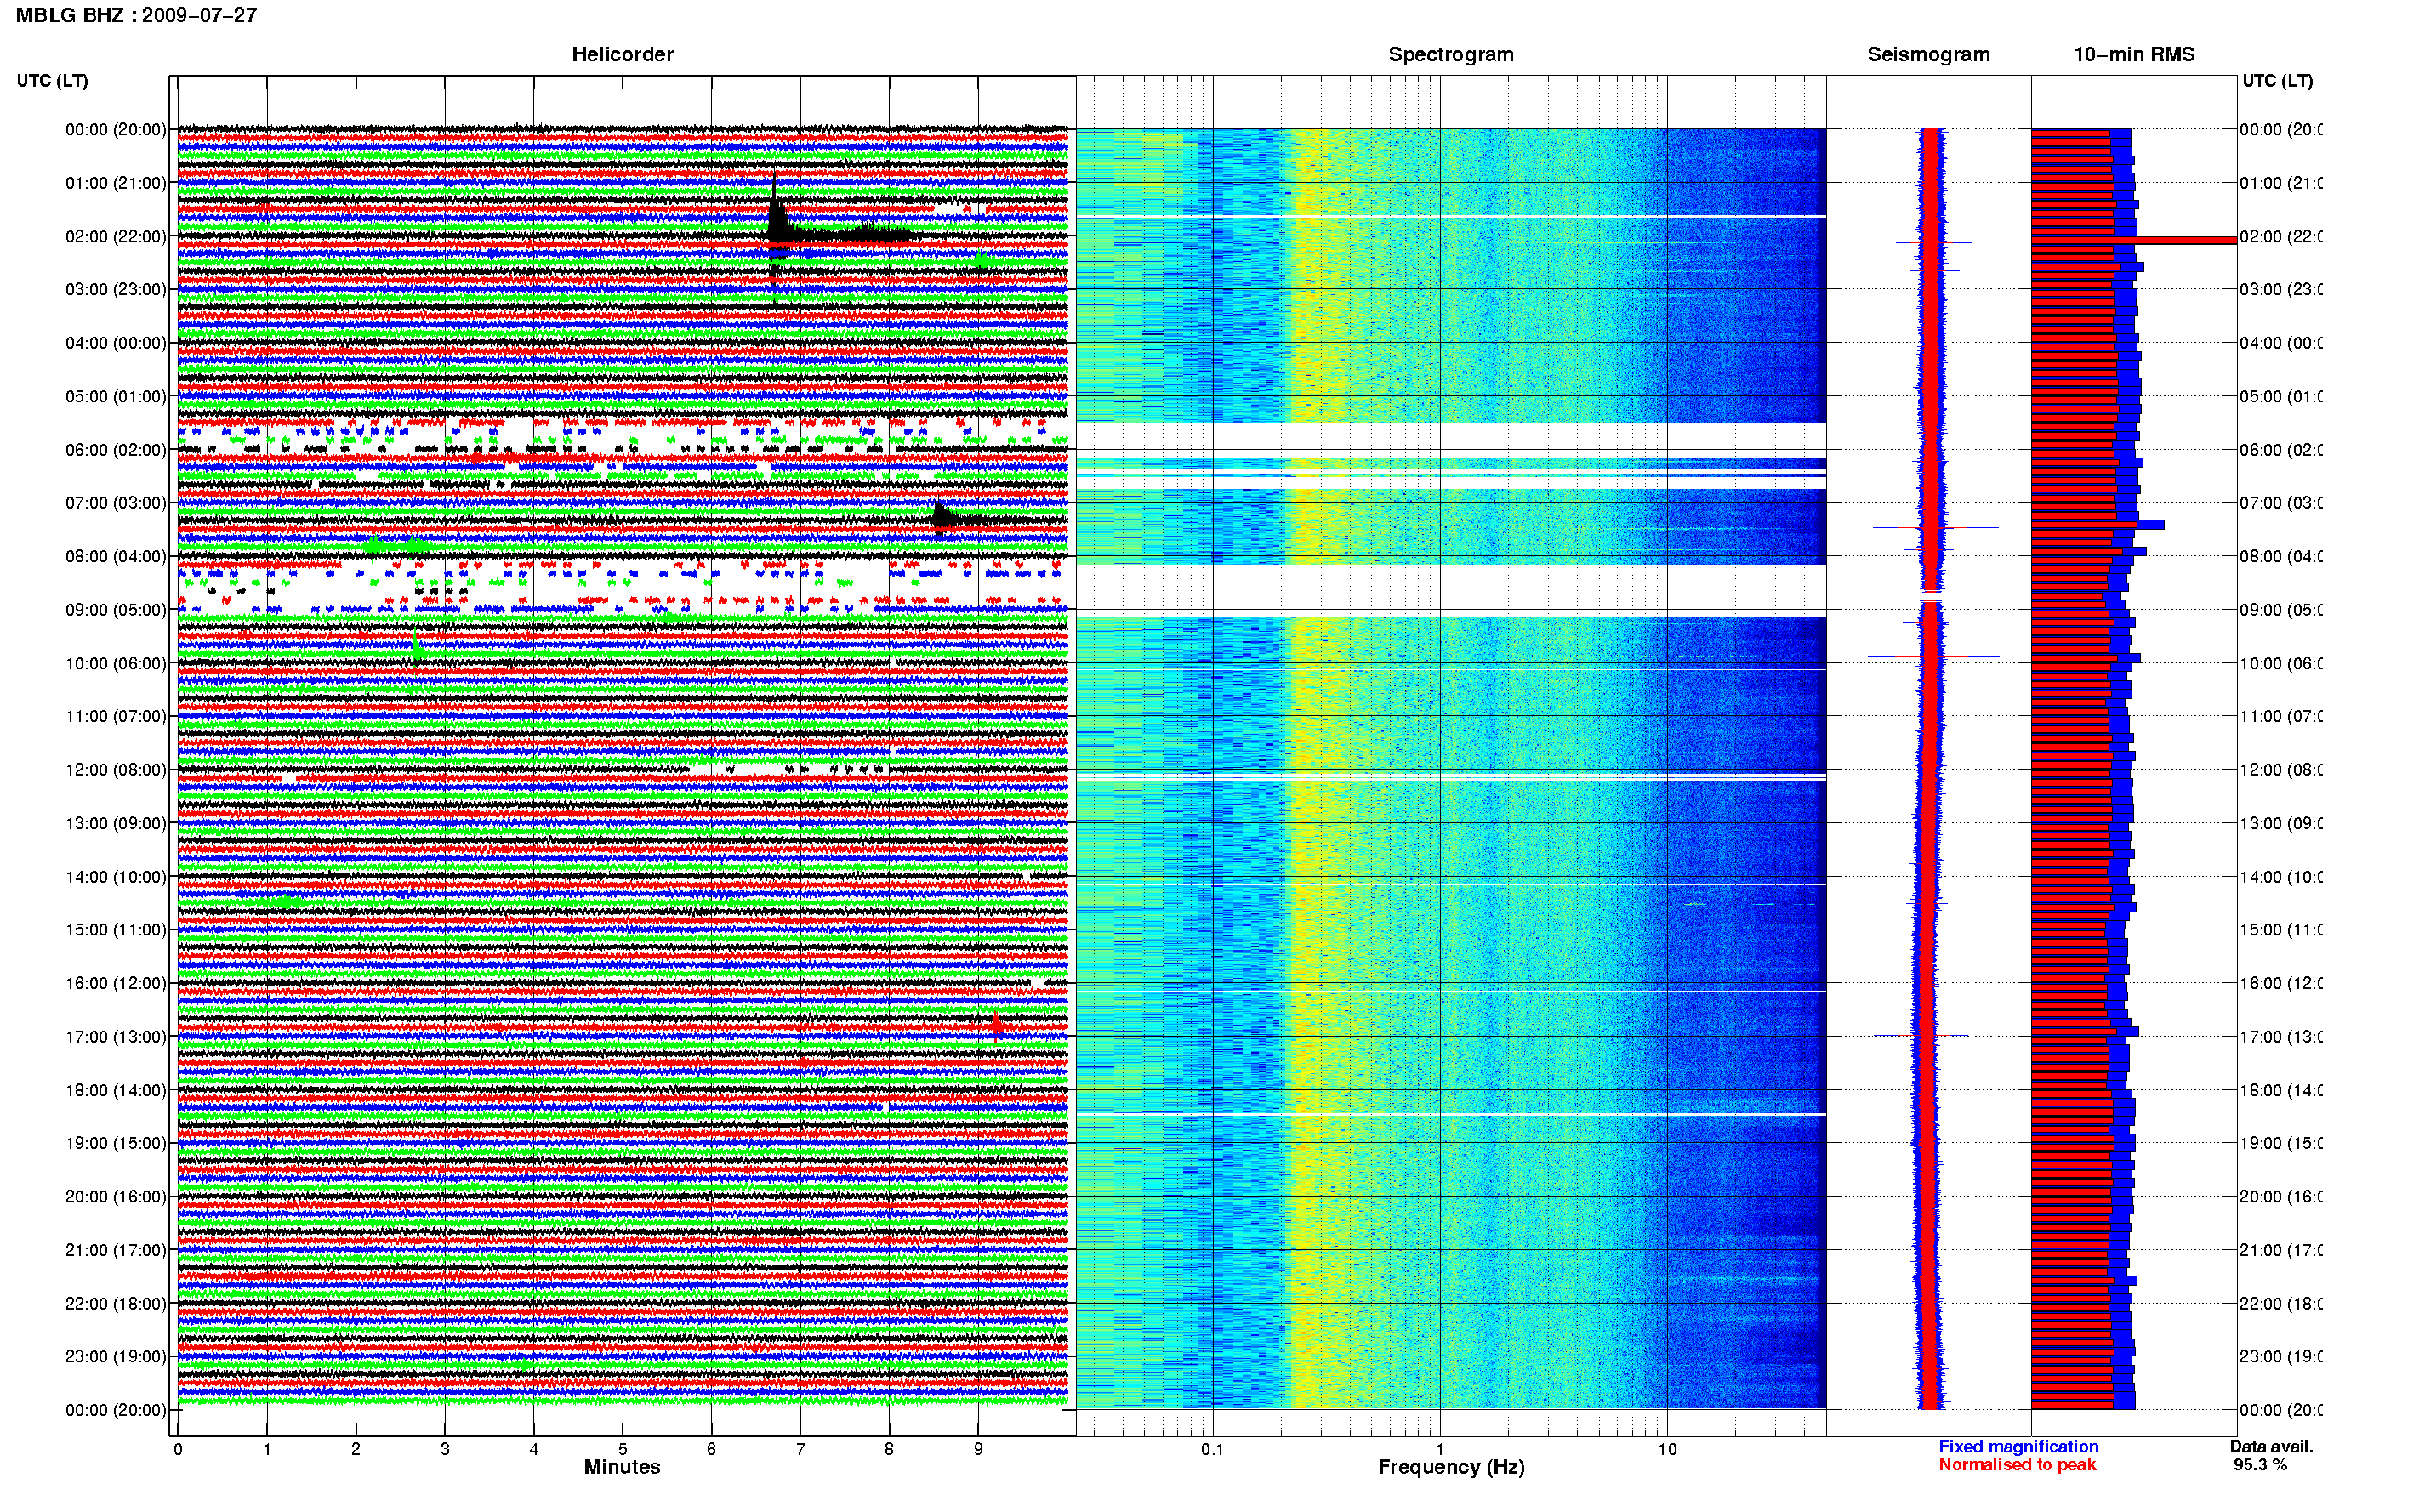This screenshot has width=2419, height=1512.
Task: Click the title 'MBLG BHZ : 2009-07-27'
Action: 136,15
